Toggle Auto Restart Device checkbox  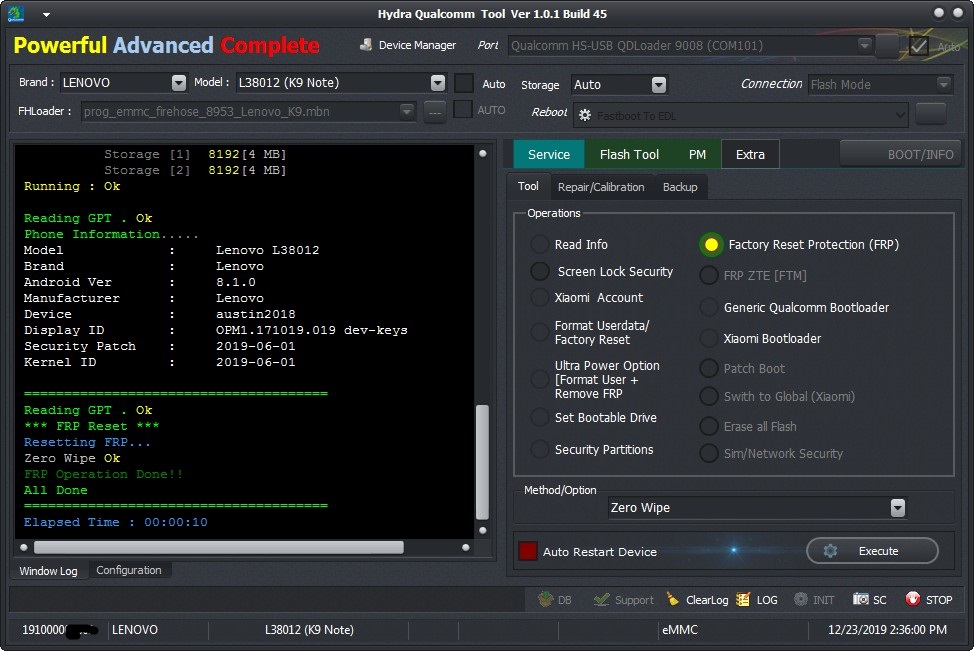click(527, 551)
